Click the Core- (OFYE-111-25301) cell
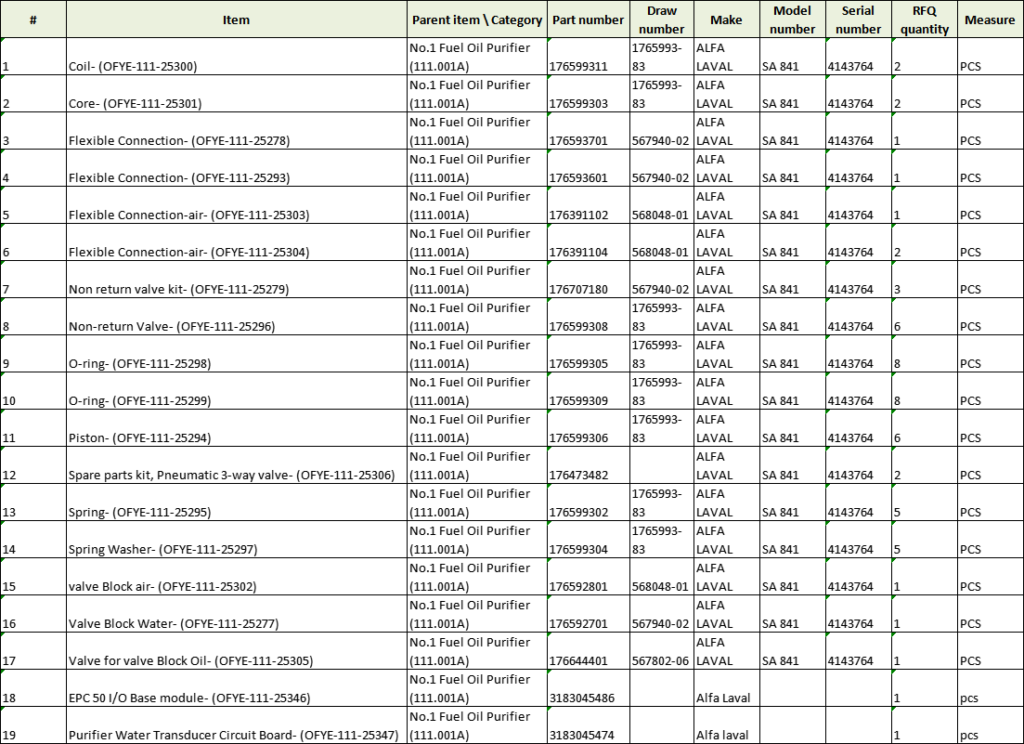Image resolution: width=1024 pixels, height=744 pixels. click(x=236, y=104)
